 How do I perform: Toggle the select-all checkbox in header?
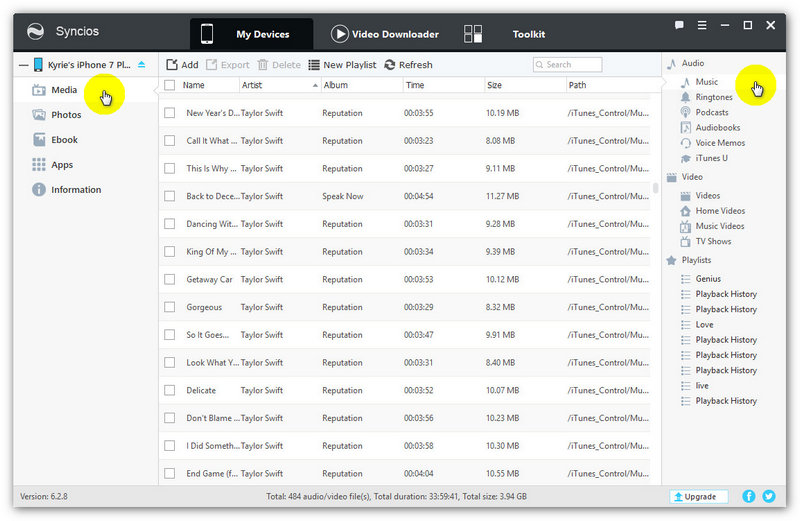pos(169,85)
